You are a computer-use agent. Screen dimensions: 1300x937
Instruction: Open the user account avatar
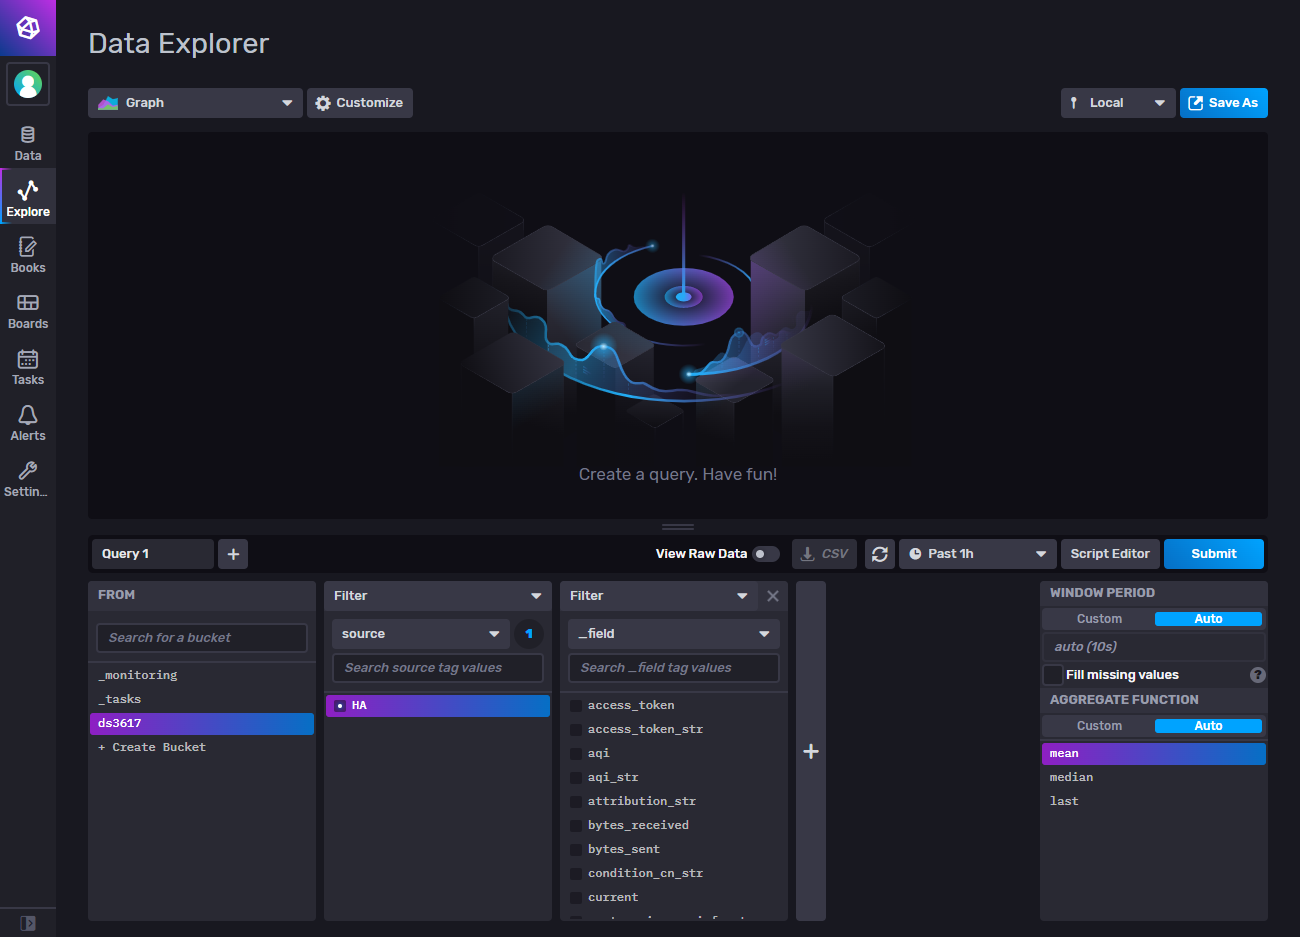click(x=28, y=84)
